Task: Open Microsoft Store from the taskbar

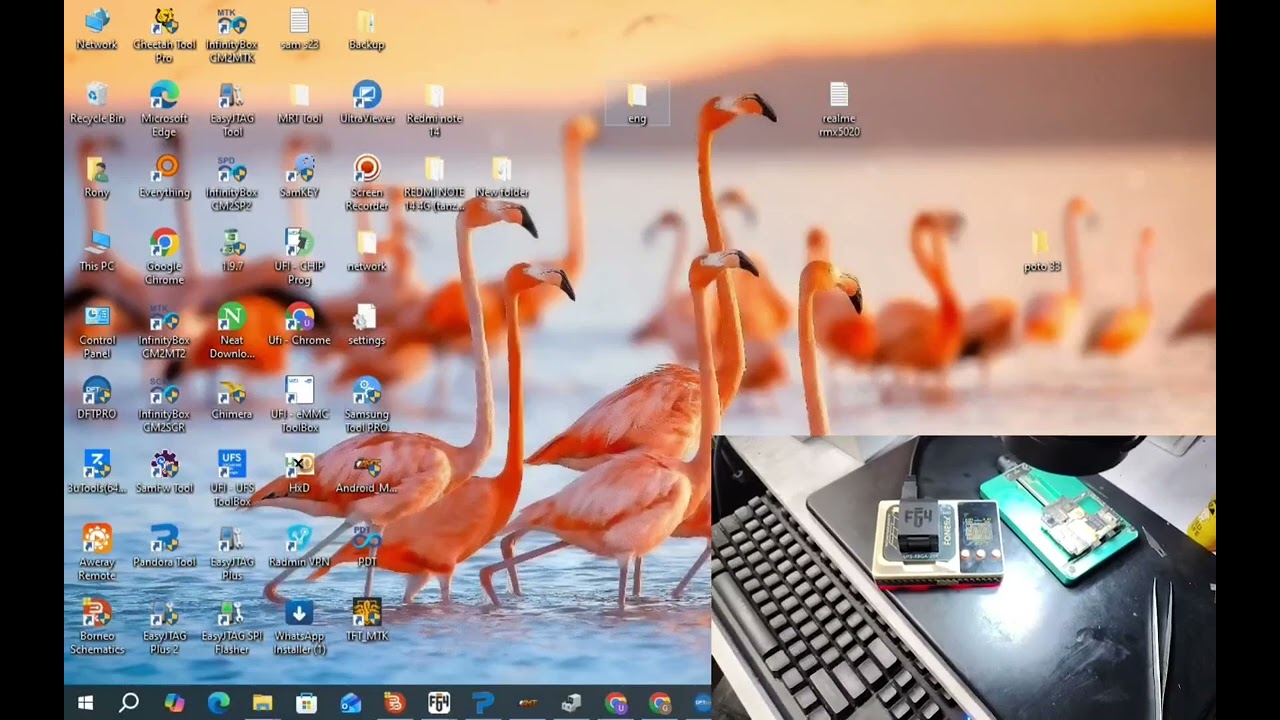Action: click(x=306, y=703)
